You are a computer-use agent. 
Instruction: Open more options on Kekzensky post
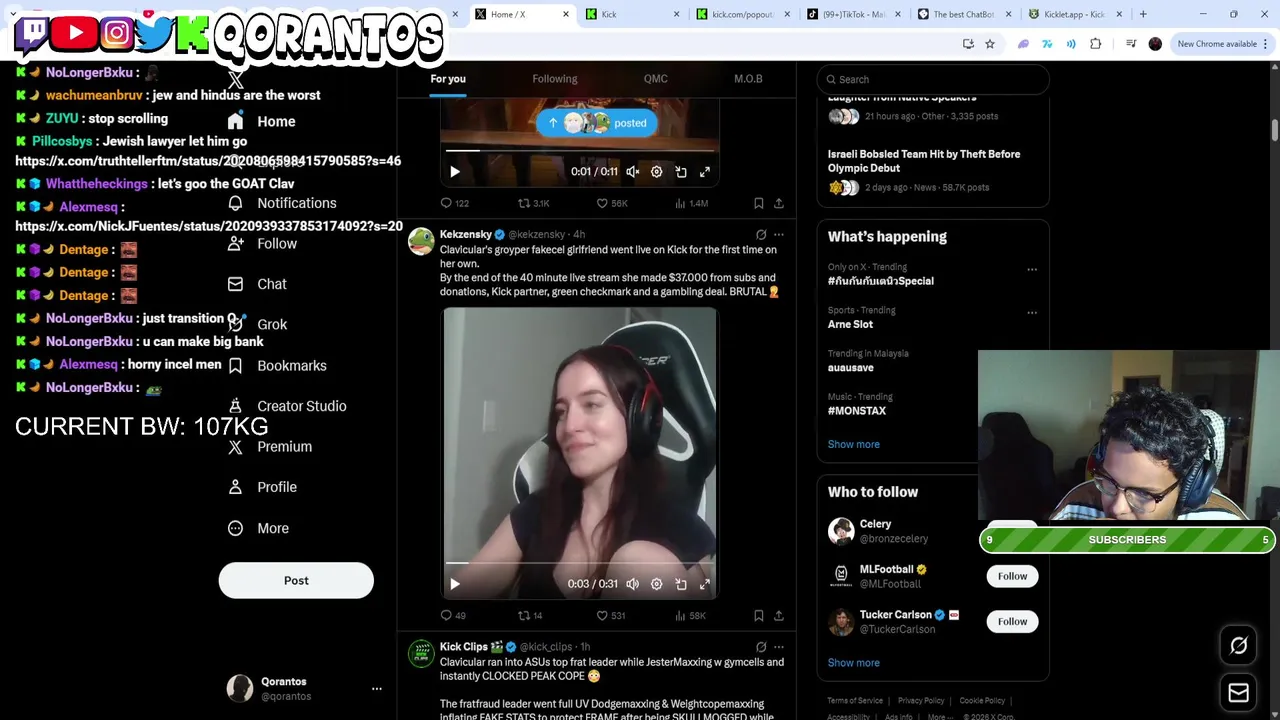tap(779, 235)
